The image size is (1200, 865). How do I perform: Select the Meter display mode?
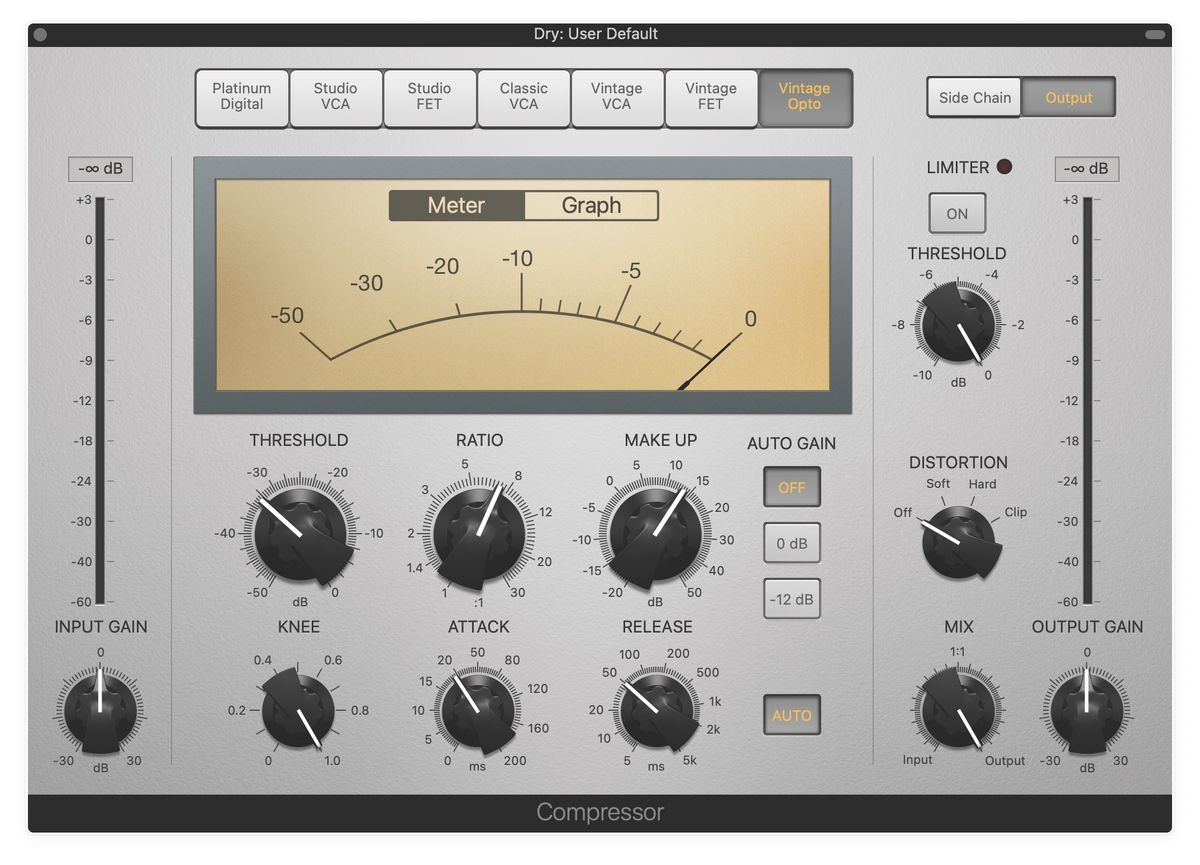coord(456,205)
